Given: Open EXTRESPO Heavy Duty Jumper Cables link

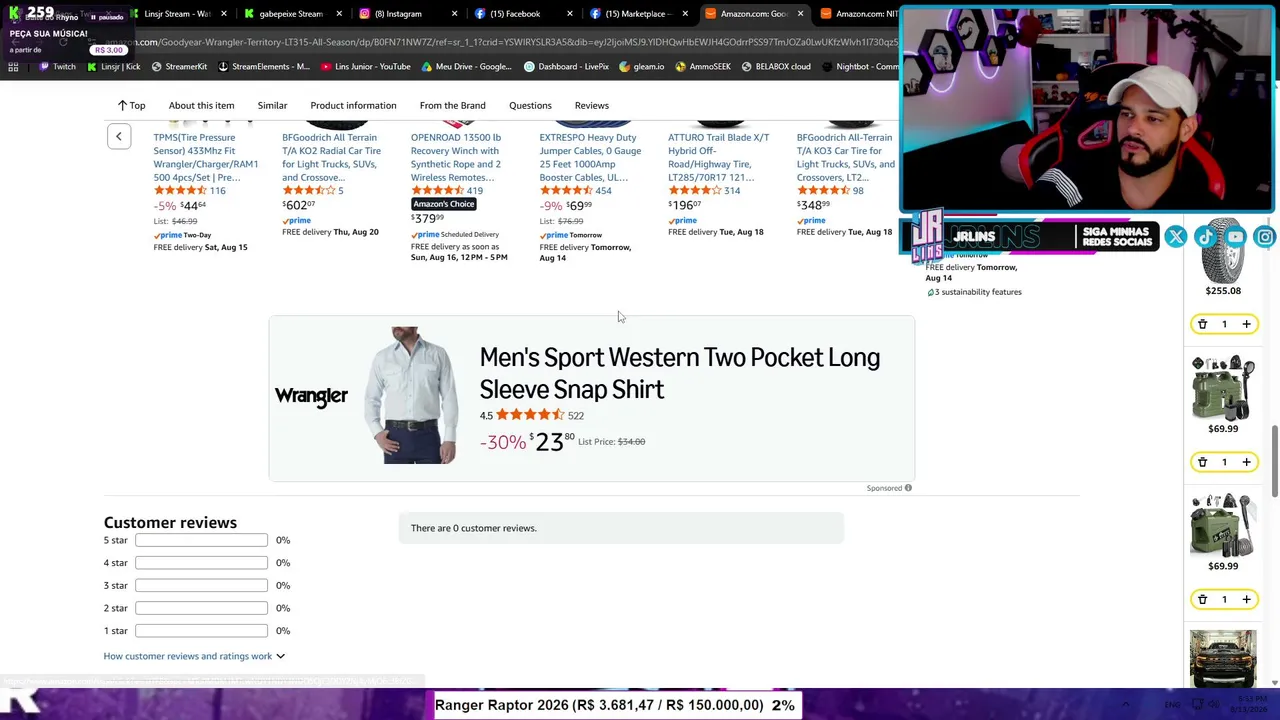Looking at the screenshot, I should click(x=590, y=157).
